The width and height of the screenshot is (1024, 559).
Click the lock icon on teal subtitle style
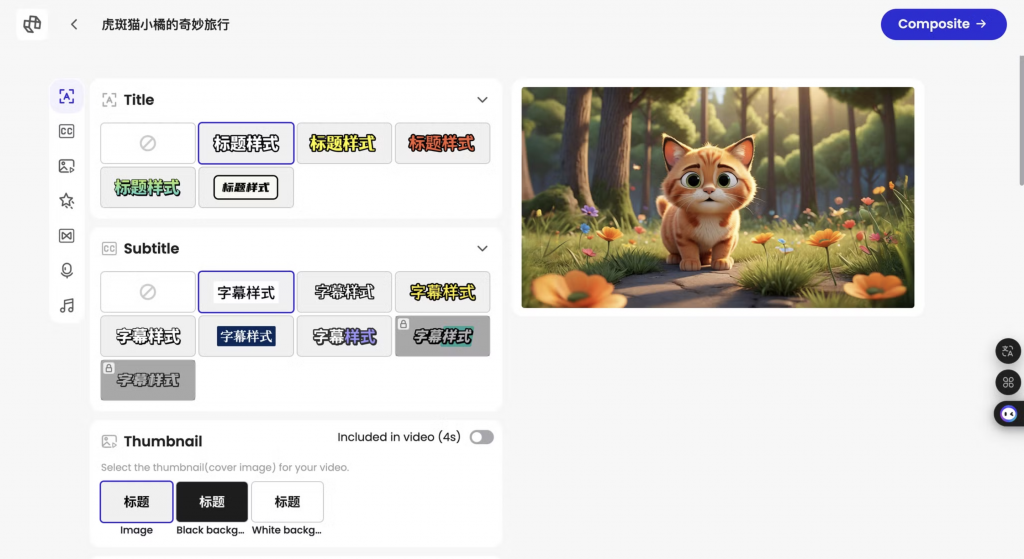(x=404, y=324)
